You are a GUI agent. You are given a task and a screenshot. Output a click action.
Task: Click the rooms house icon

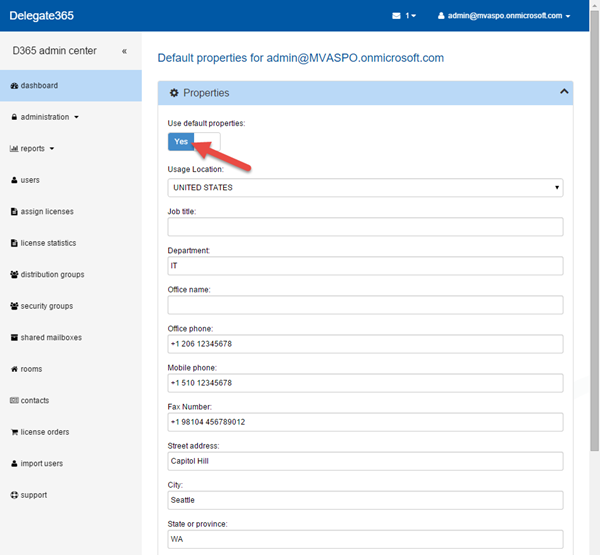(14, 369)
